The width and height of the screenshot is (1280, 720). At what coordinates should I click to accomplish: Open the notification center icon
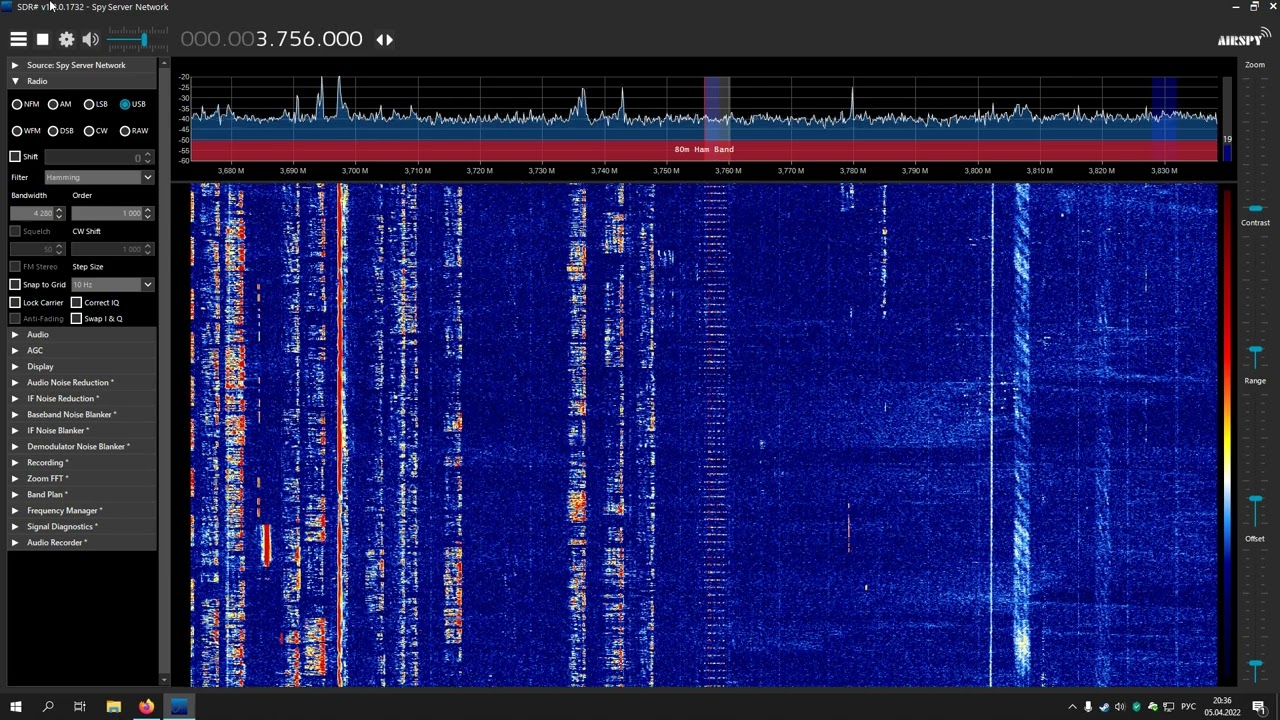pos(1259,707)
